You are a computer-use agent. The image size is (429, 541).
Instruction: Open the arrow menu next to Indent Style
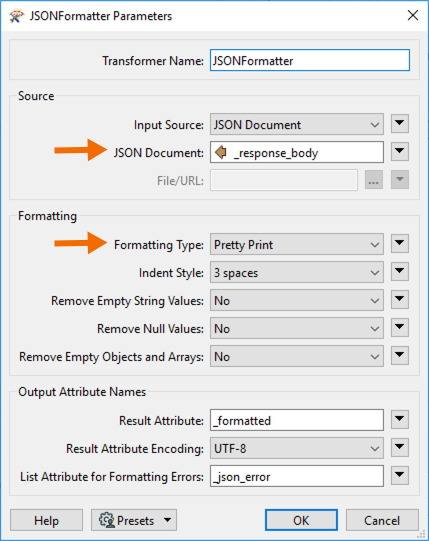(400, 272)
